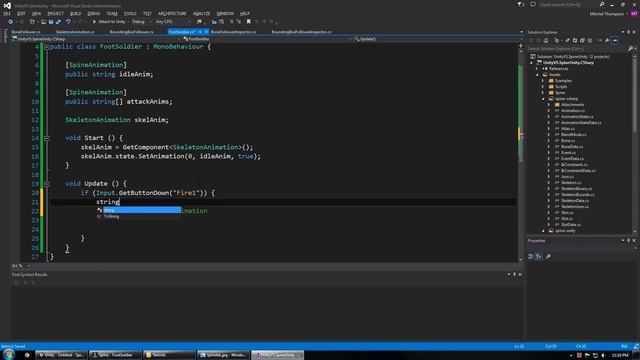Open the TOOLS menu
The height and width of the screenshot is (360, 640).
click(x=130, y=13)
